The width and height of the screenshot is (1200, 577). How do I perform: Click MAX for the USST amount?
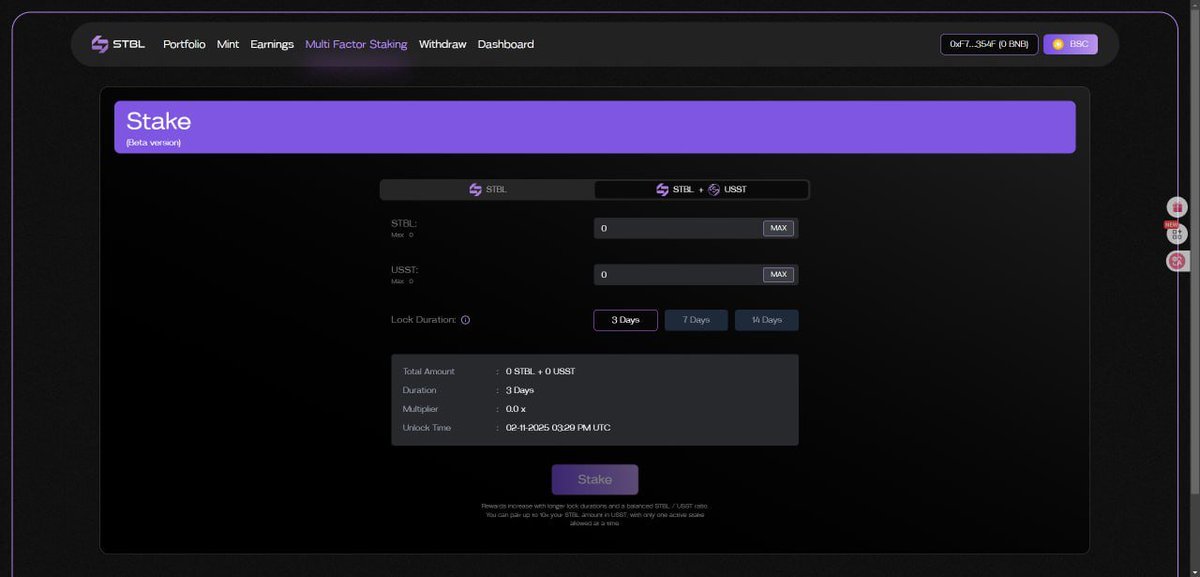pos(779,274)
